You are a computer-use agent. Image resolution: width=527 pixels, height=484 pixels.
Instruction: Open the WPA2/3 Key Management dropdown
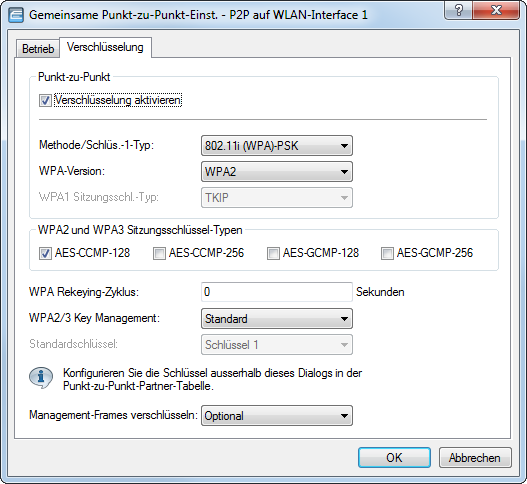point(277,319)
